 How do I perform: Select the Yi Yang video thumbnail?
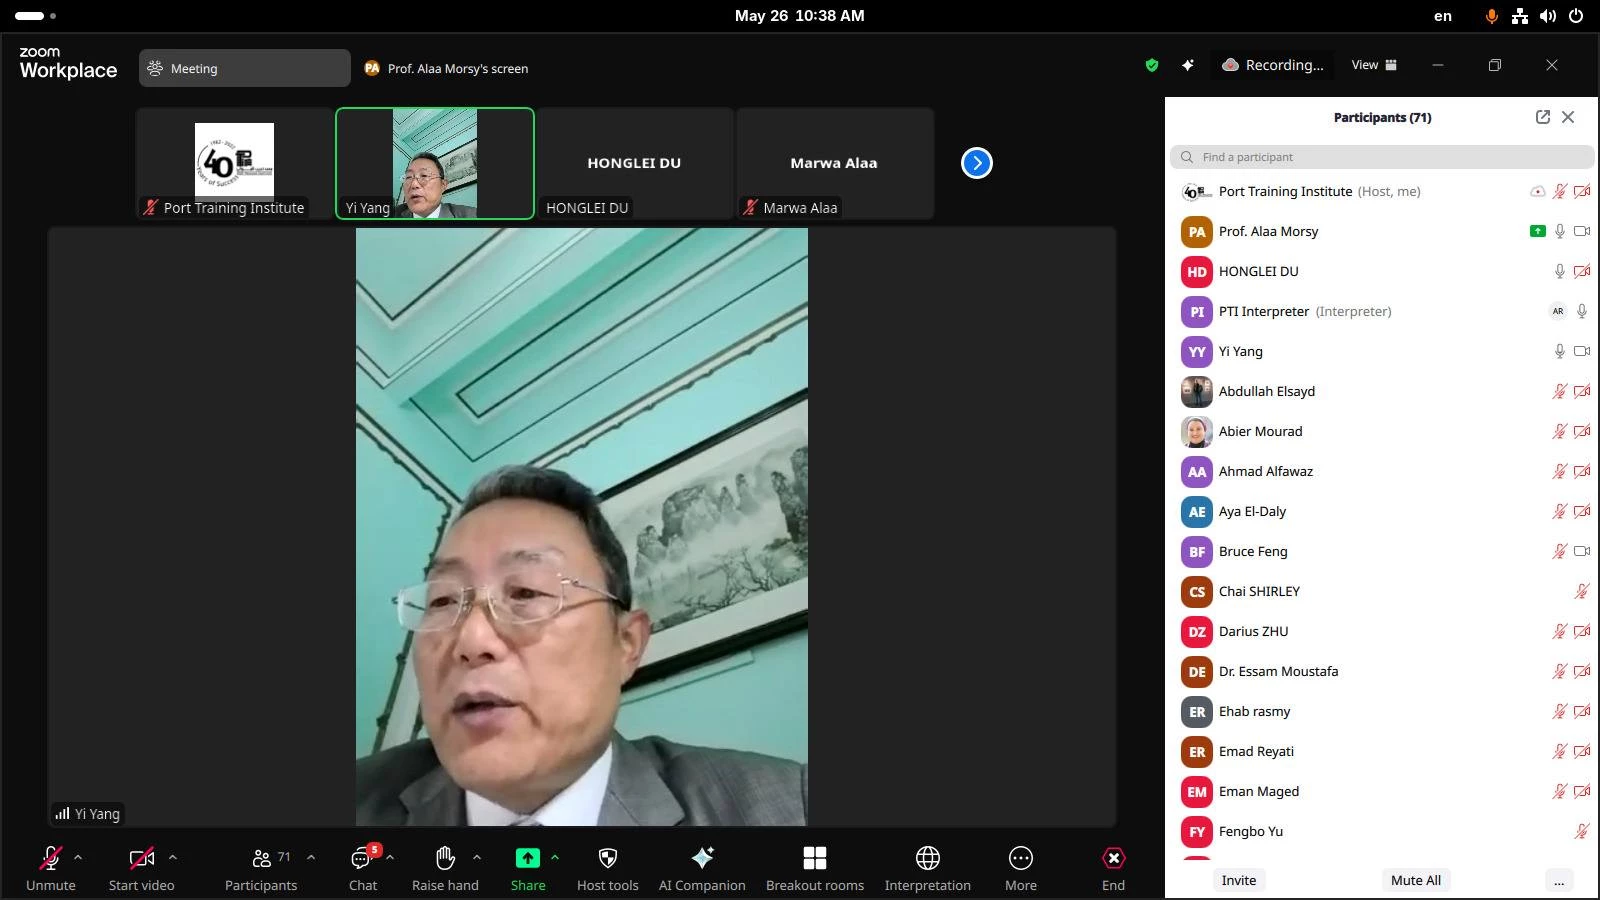435,163
